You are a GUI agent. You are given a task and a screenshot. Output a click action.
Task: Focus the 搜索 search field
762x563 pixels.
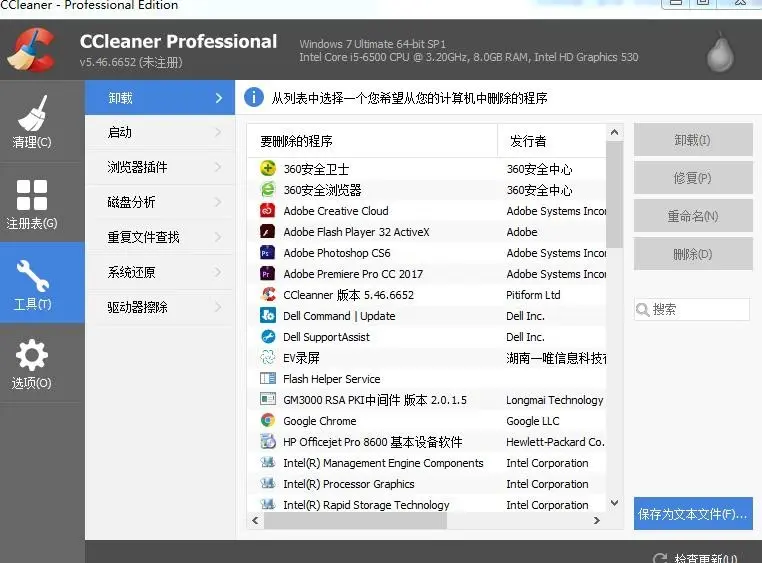[x=692, y=309]
